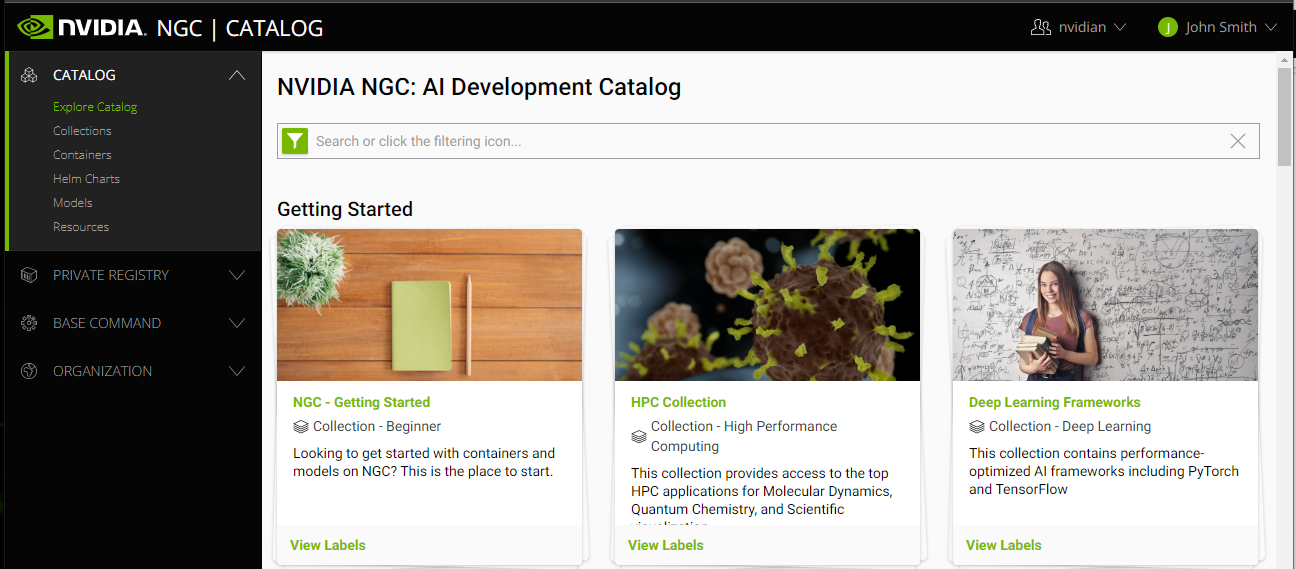Image resolution: width=1296 pixels, height=569 pixels.
Task: Open the Deep Learning Frameworks link
Action: [x=1054, y=402]
